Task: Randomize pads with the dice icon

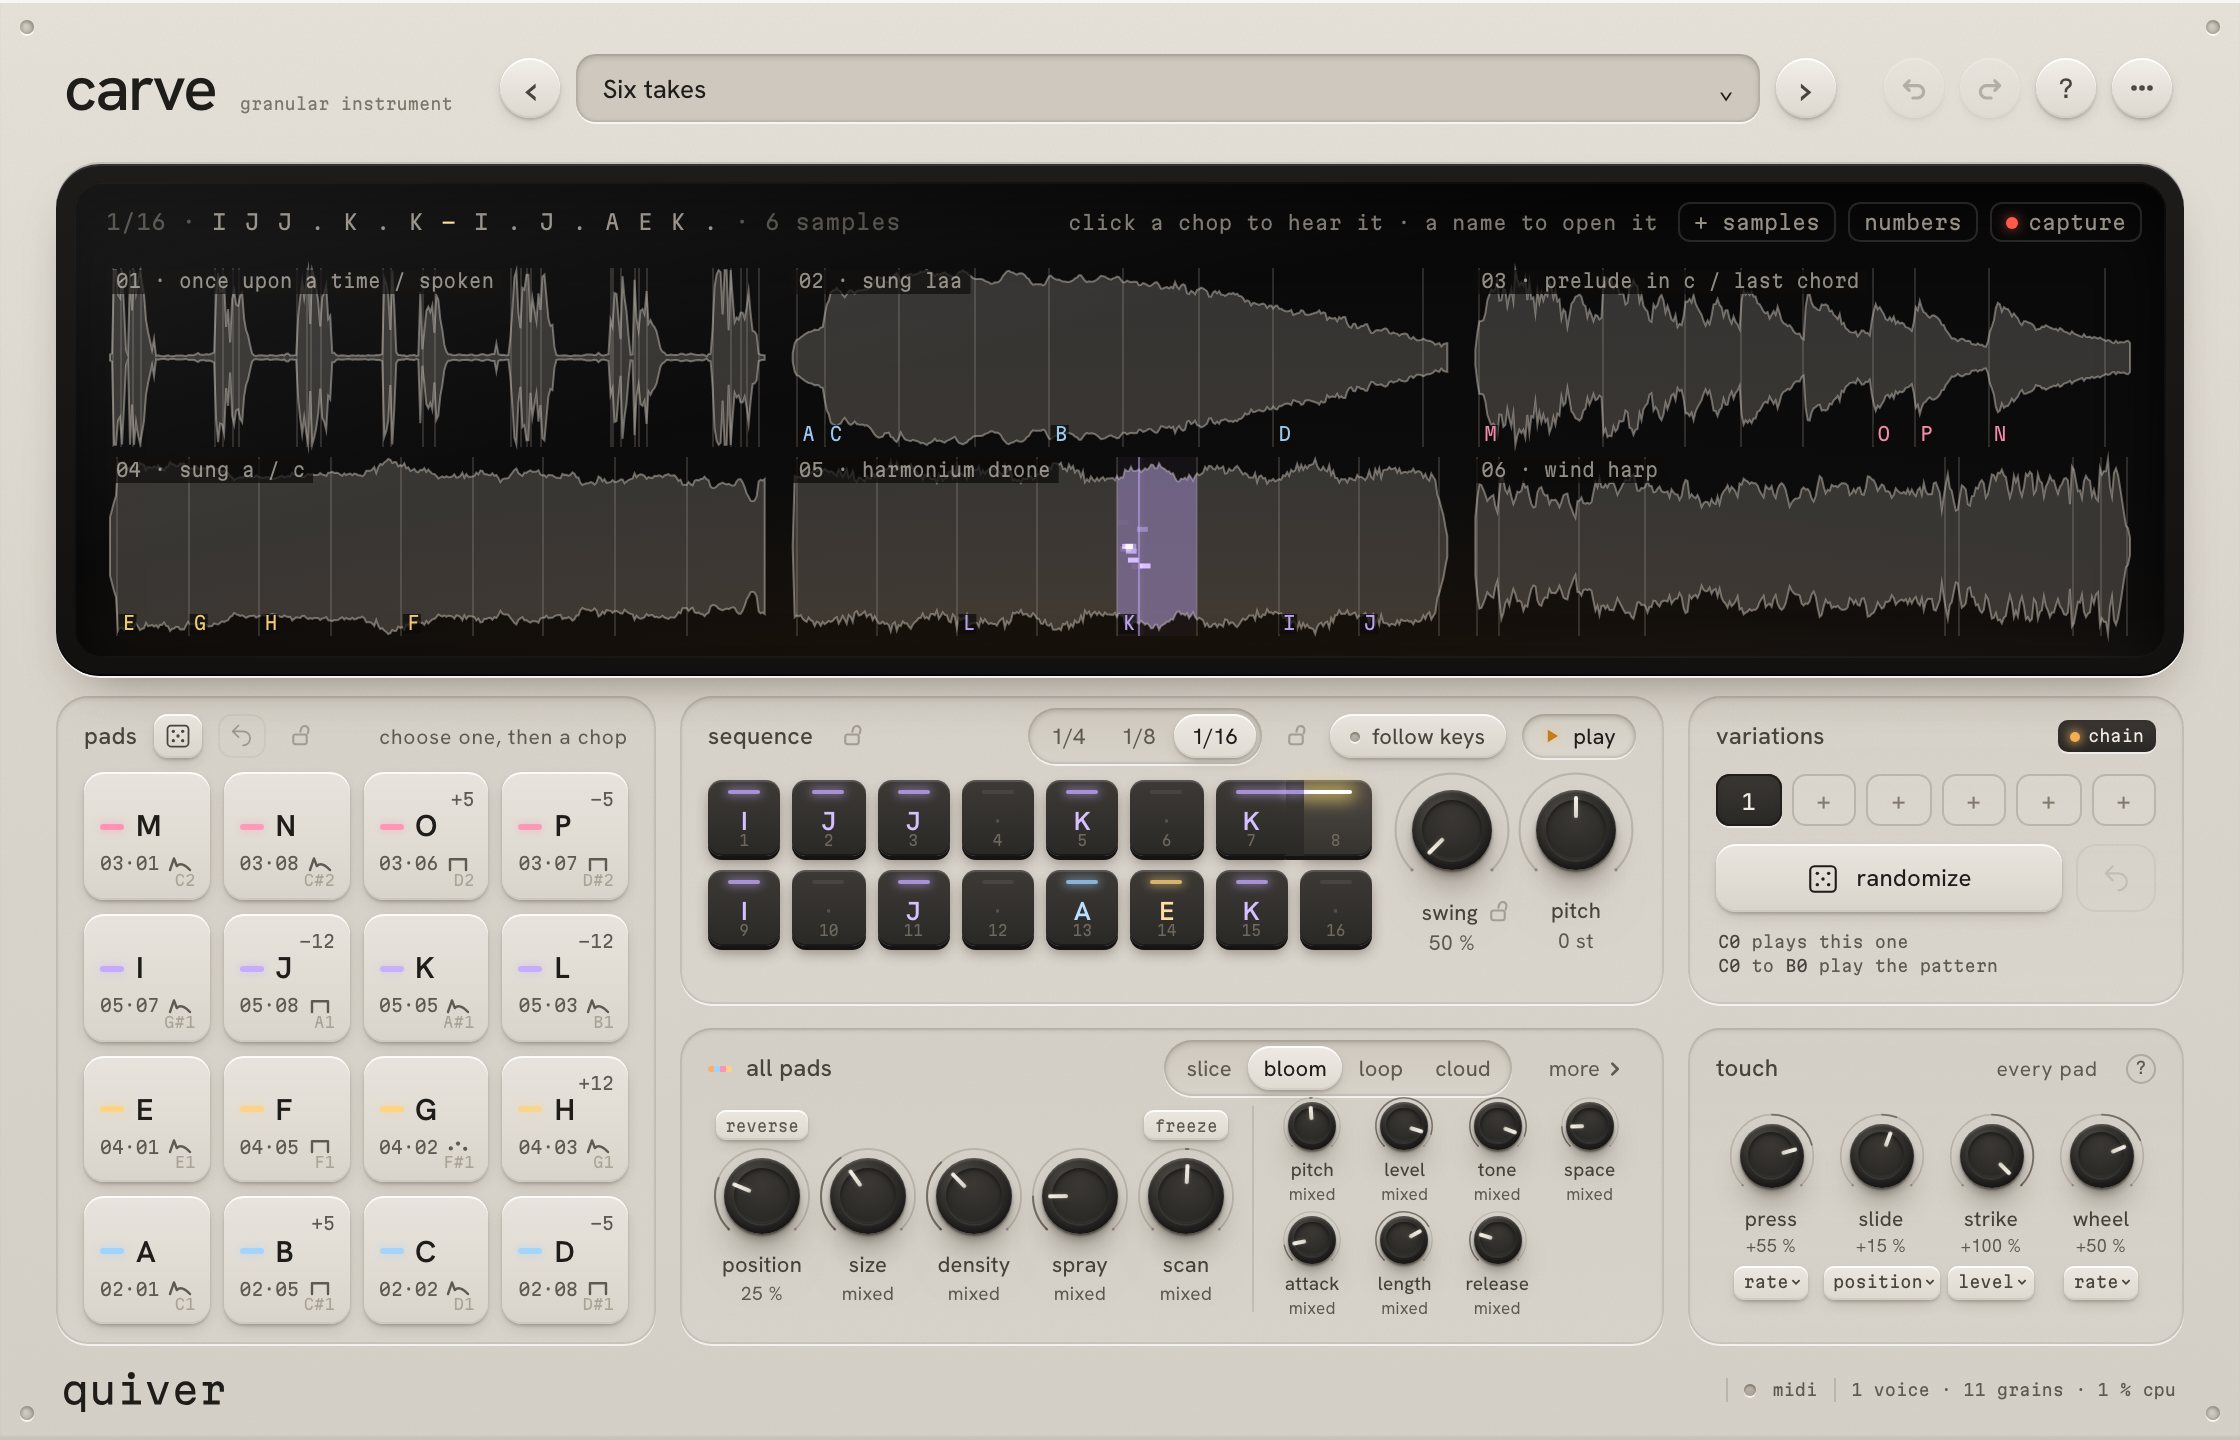Action: click(178, 736)
